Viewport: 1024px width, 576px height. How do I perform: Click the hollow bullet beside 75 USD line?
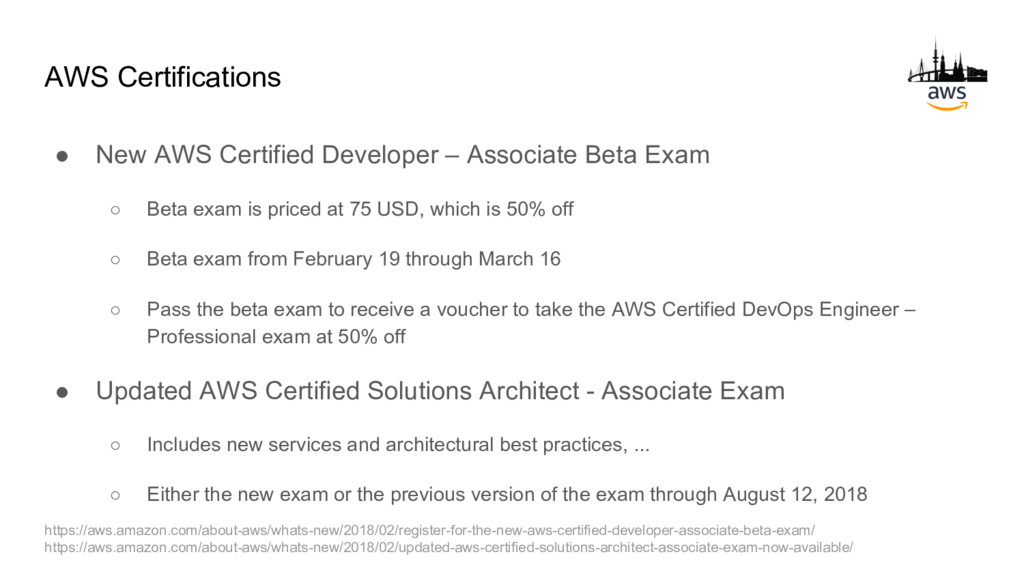click(x=116, y=210)
